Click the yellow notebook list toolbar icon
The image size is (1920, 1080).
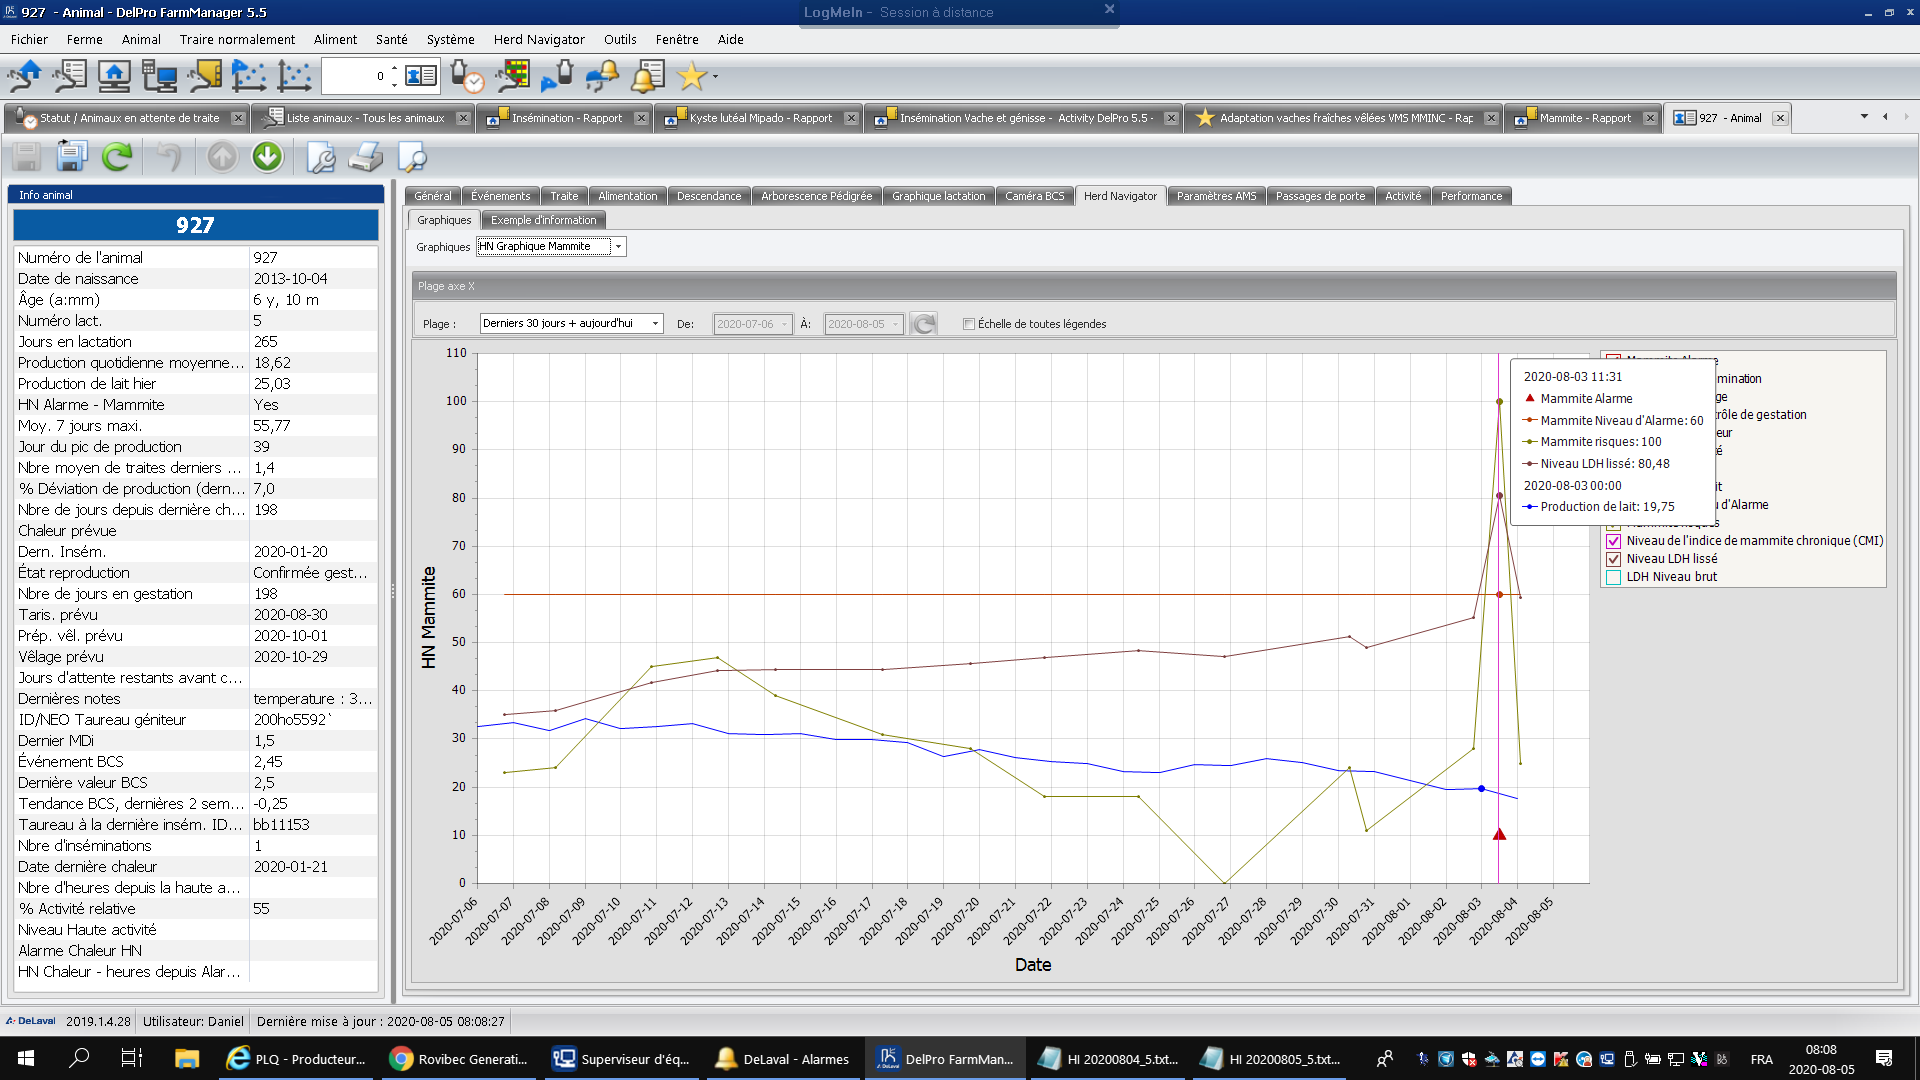click(204, 76)
